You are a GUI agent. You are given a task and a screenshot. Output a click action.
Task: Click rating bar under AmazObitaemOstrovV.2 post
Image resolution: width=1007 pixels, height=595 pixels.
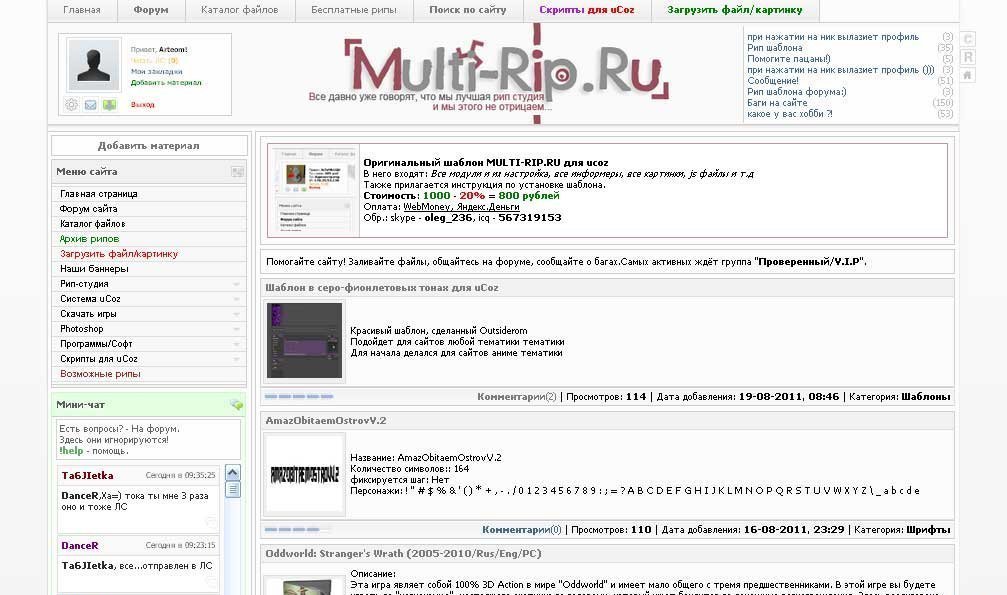(x=299, y=529)
